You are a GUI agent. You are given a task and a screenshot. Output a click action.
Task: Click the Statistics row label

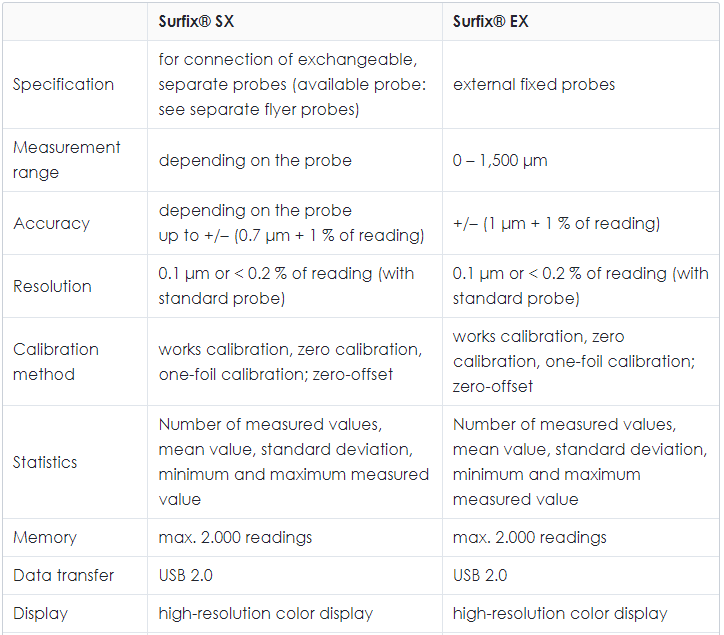click(x=45, y=462)
